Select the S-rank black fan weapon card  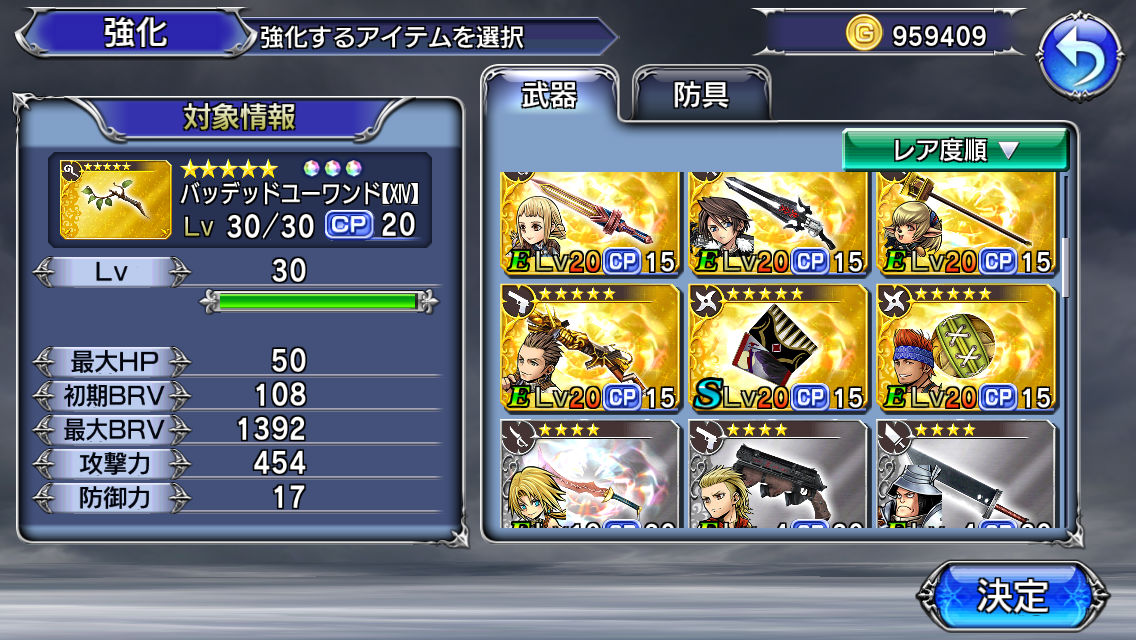pyautogui.click(x=778, y=347)
